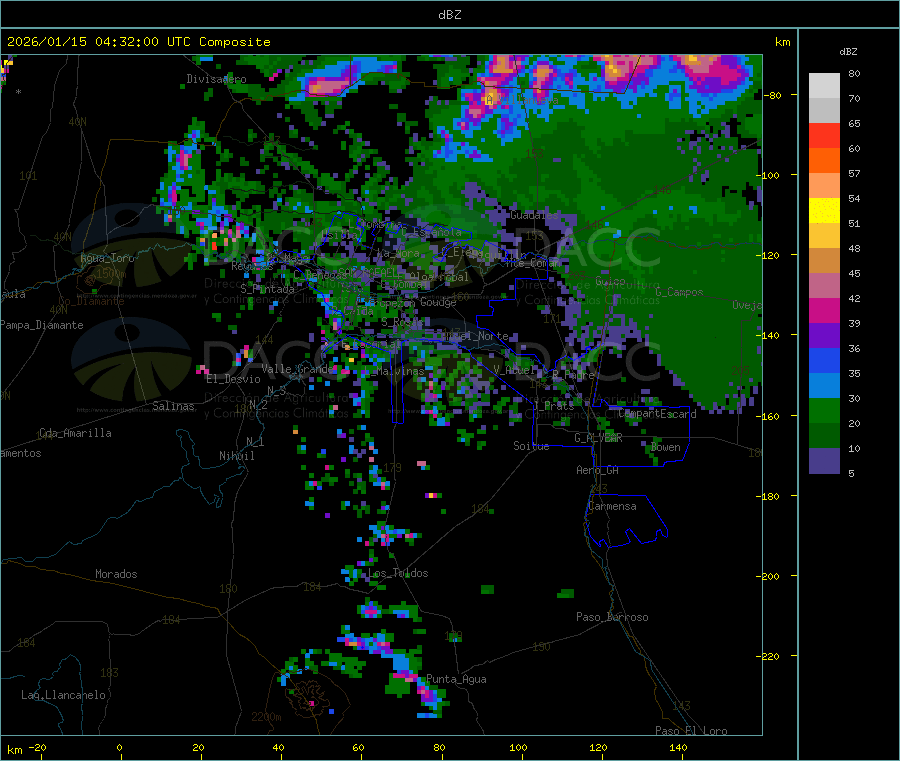Click the -160 km vertical axis tick
The height and width of the screenshot is (761, 900).
(x=770, y=416)
